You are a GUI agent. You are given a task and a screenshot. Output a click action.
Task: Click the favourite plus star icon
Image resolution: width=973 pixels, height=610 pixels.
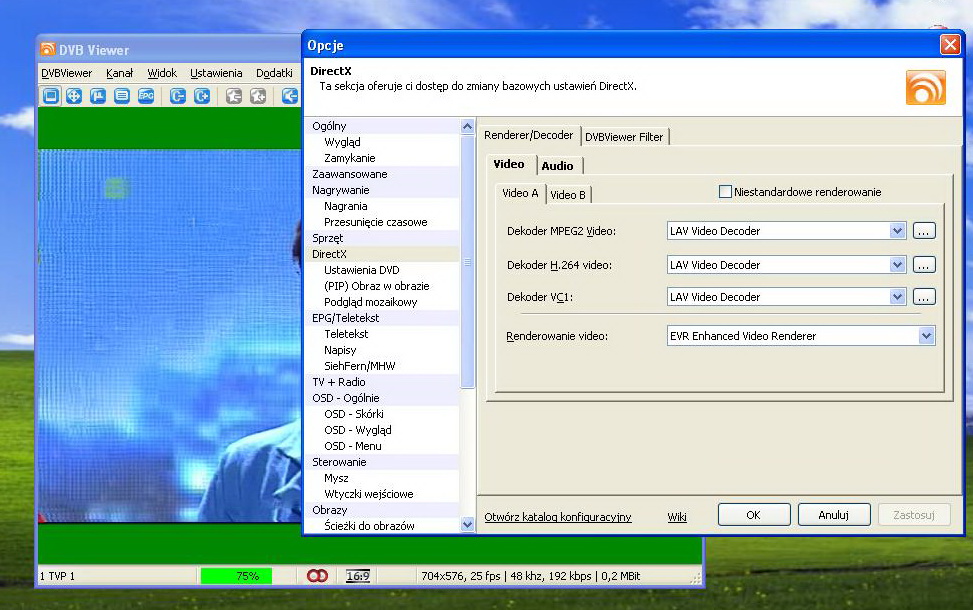point(258,96)
